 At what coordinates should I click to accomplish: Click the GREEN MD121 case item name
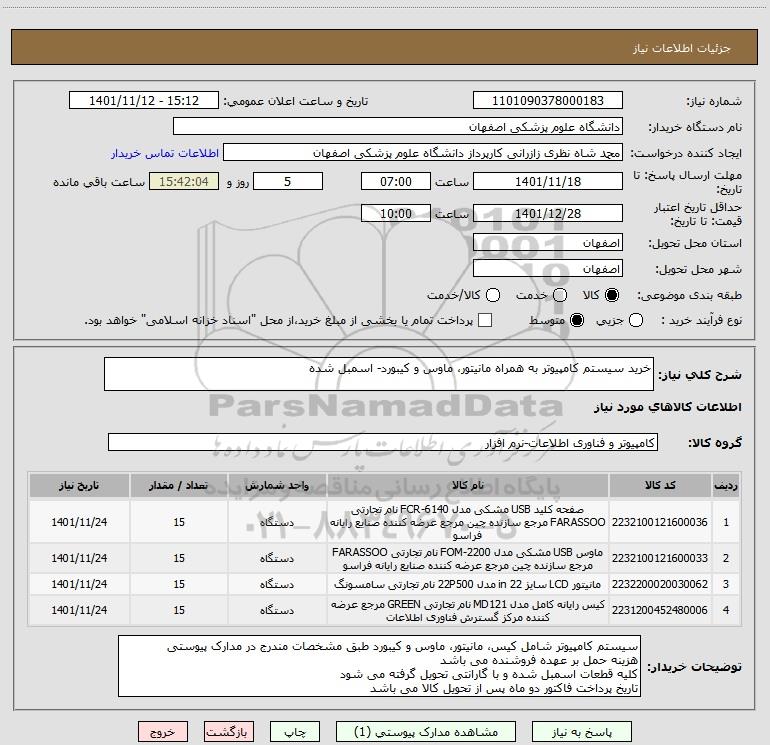point(468,610)
